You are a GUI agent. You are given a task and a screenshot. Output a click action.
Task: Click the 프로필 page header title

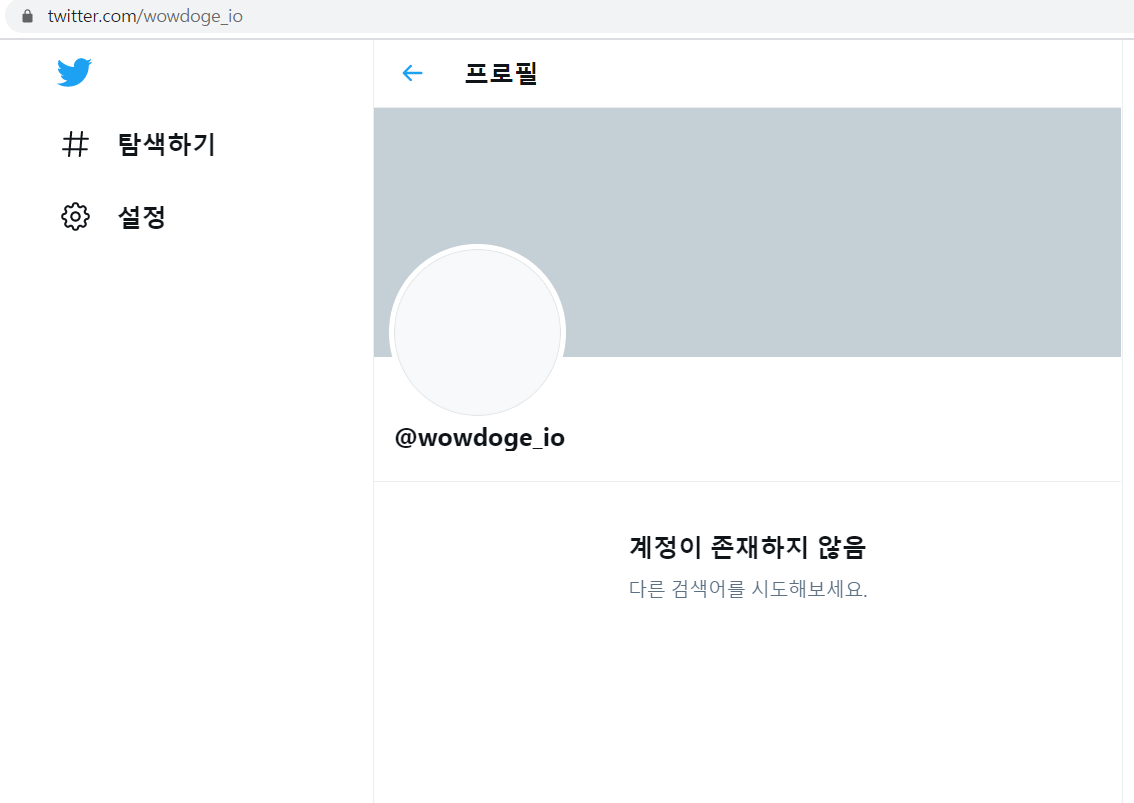500,73
